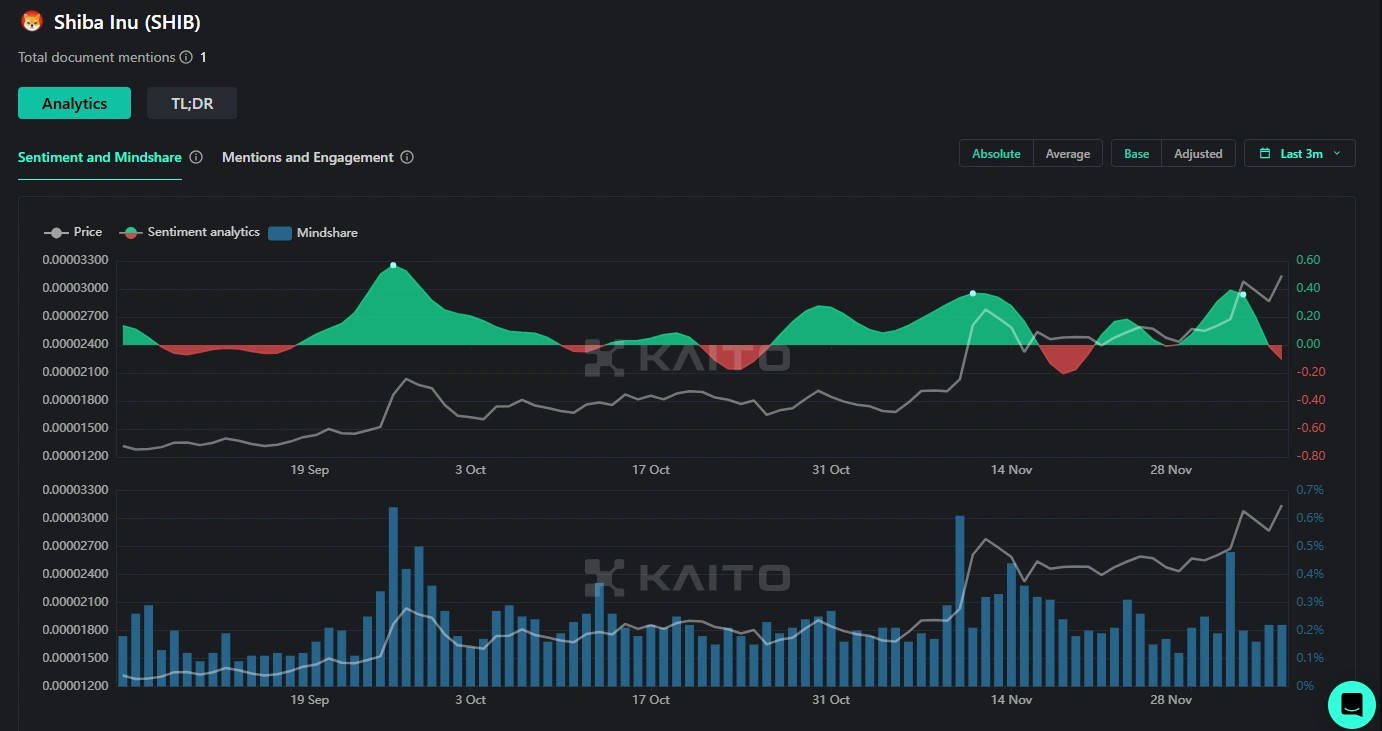Screen dimensions: 1382x731
Task: Click the highest sentiment peak marker in late September
Action: tap(393, 265)
